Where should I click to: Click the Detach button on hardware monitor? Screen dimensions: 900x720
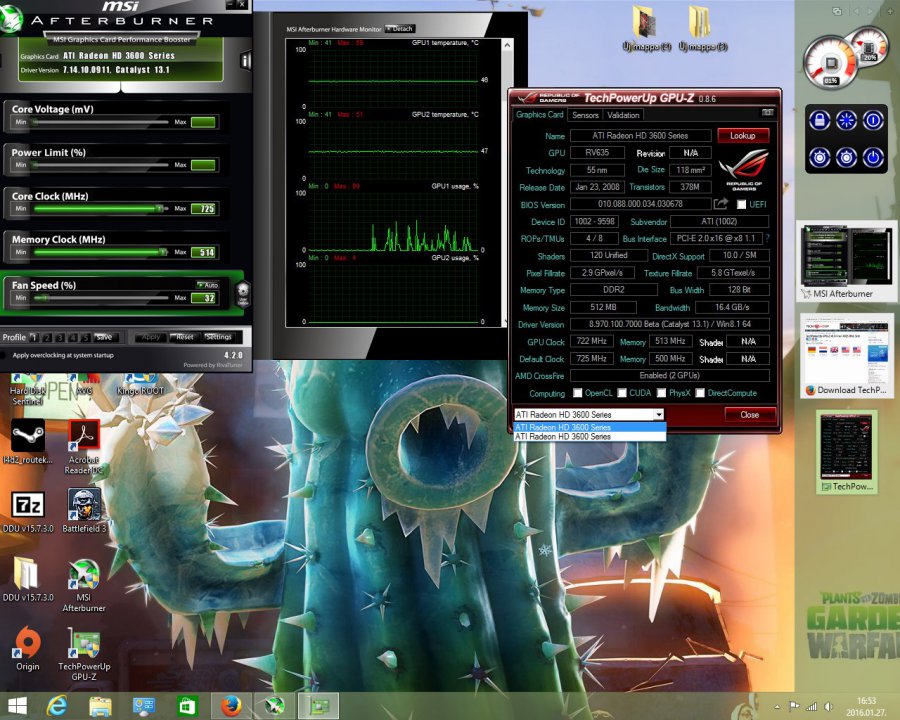pyautogui.click(x=399, y=29)
